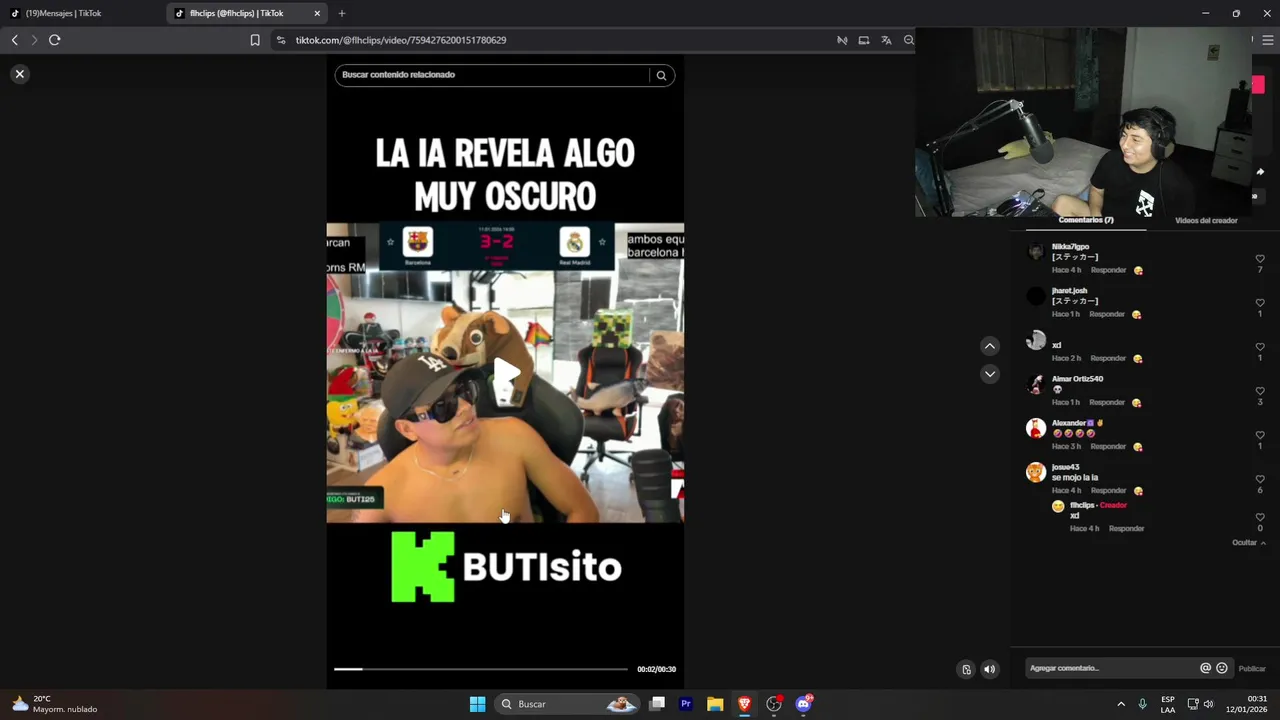Open emoji picker in comment box

1222,668
